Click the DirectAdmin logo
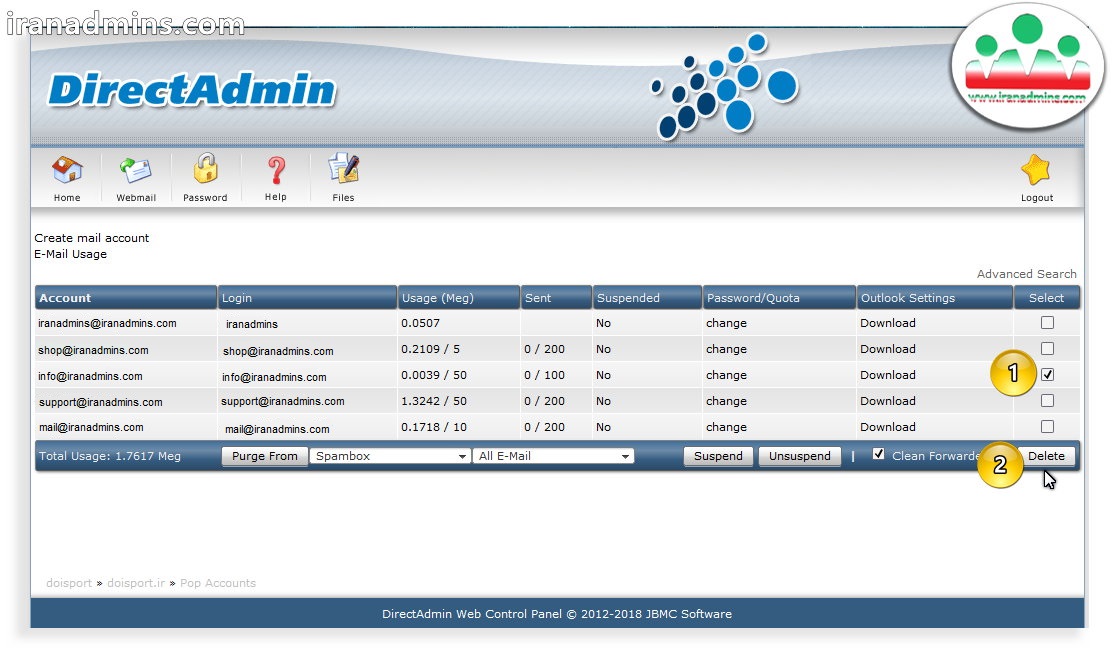1115x654 pixels. [192, 90]
